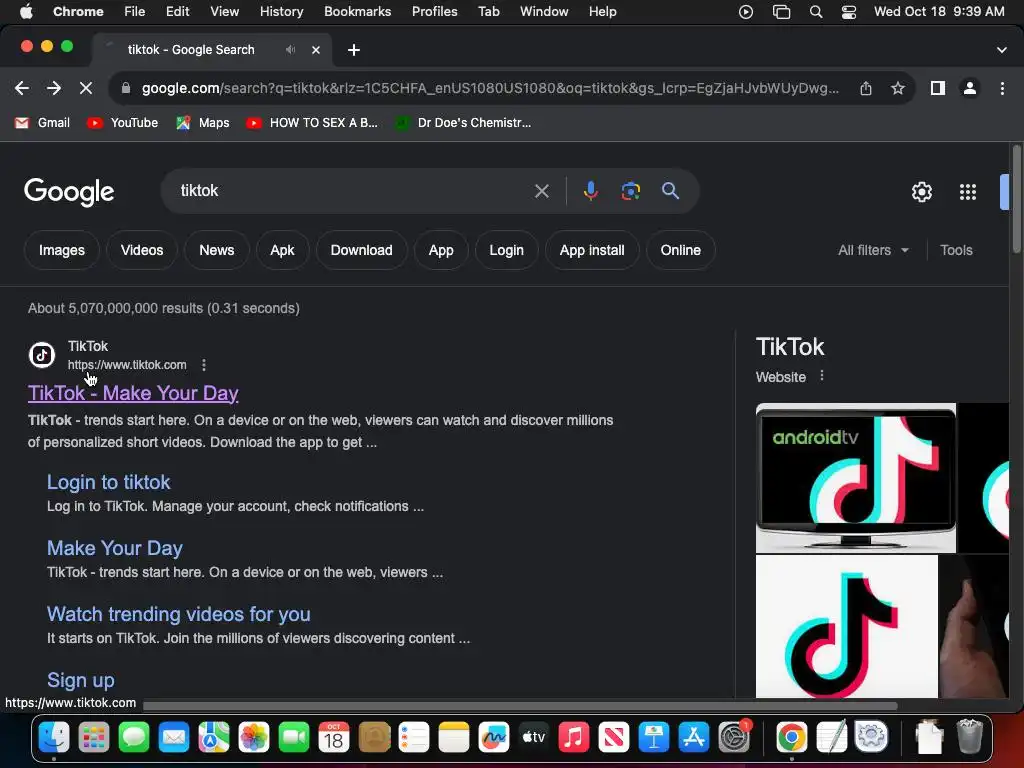The width and height of the screenshot is (1024, 768).
Task: Clear the search box text
Action: point(541,191)
